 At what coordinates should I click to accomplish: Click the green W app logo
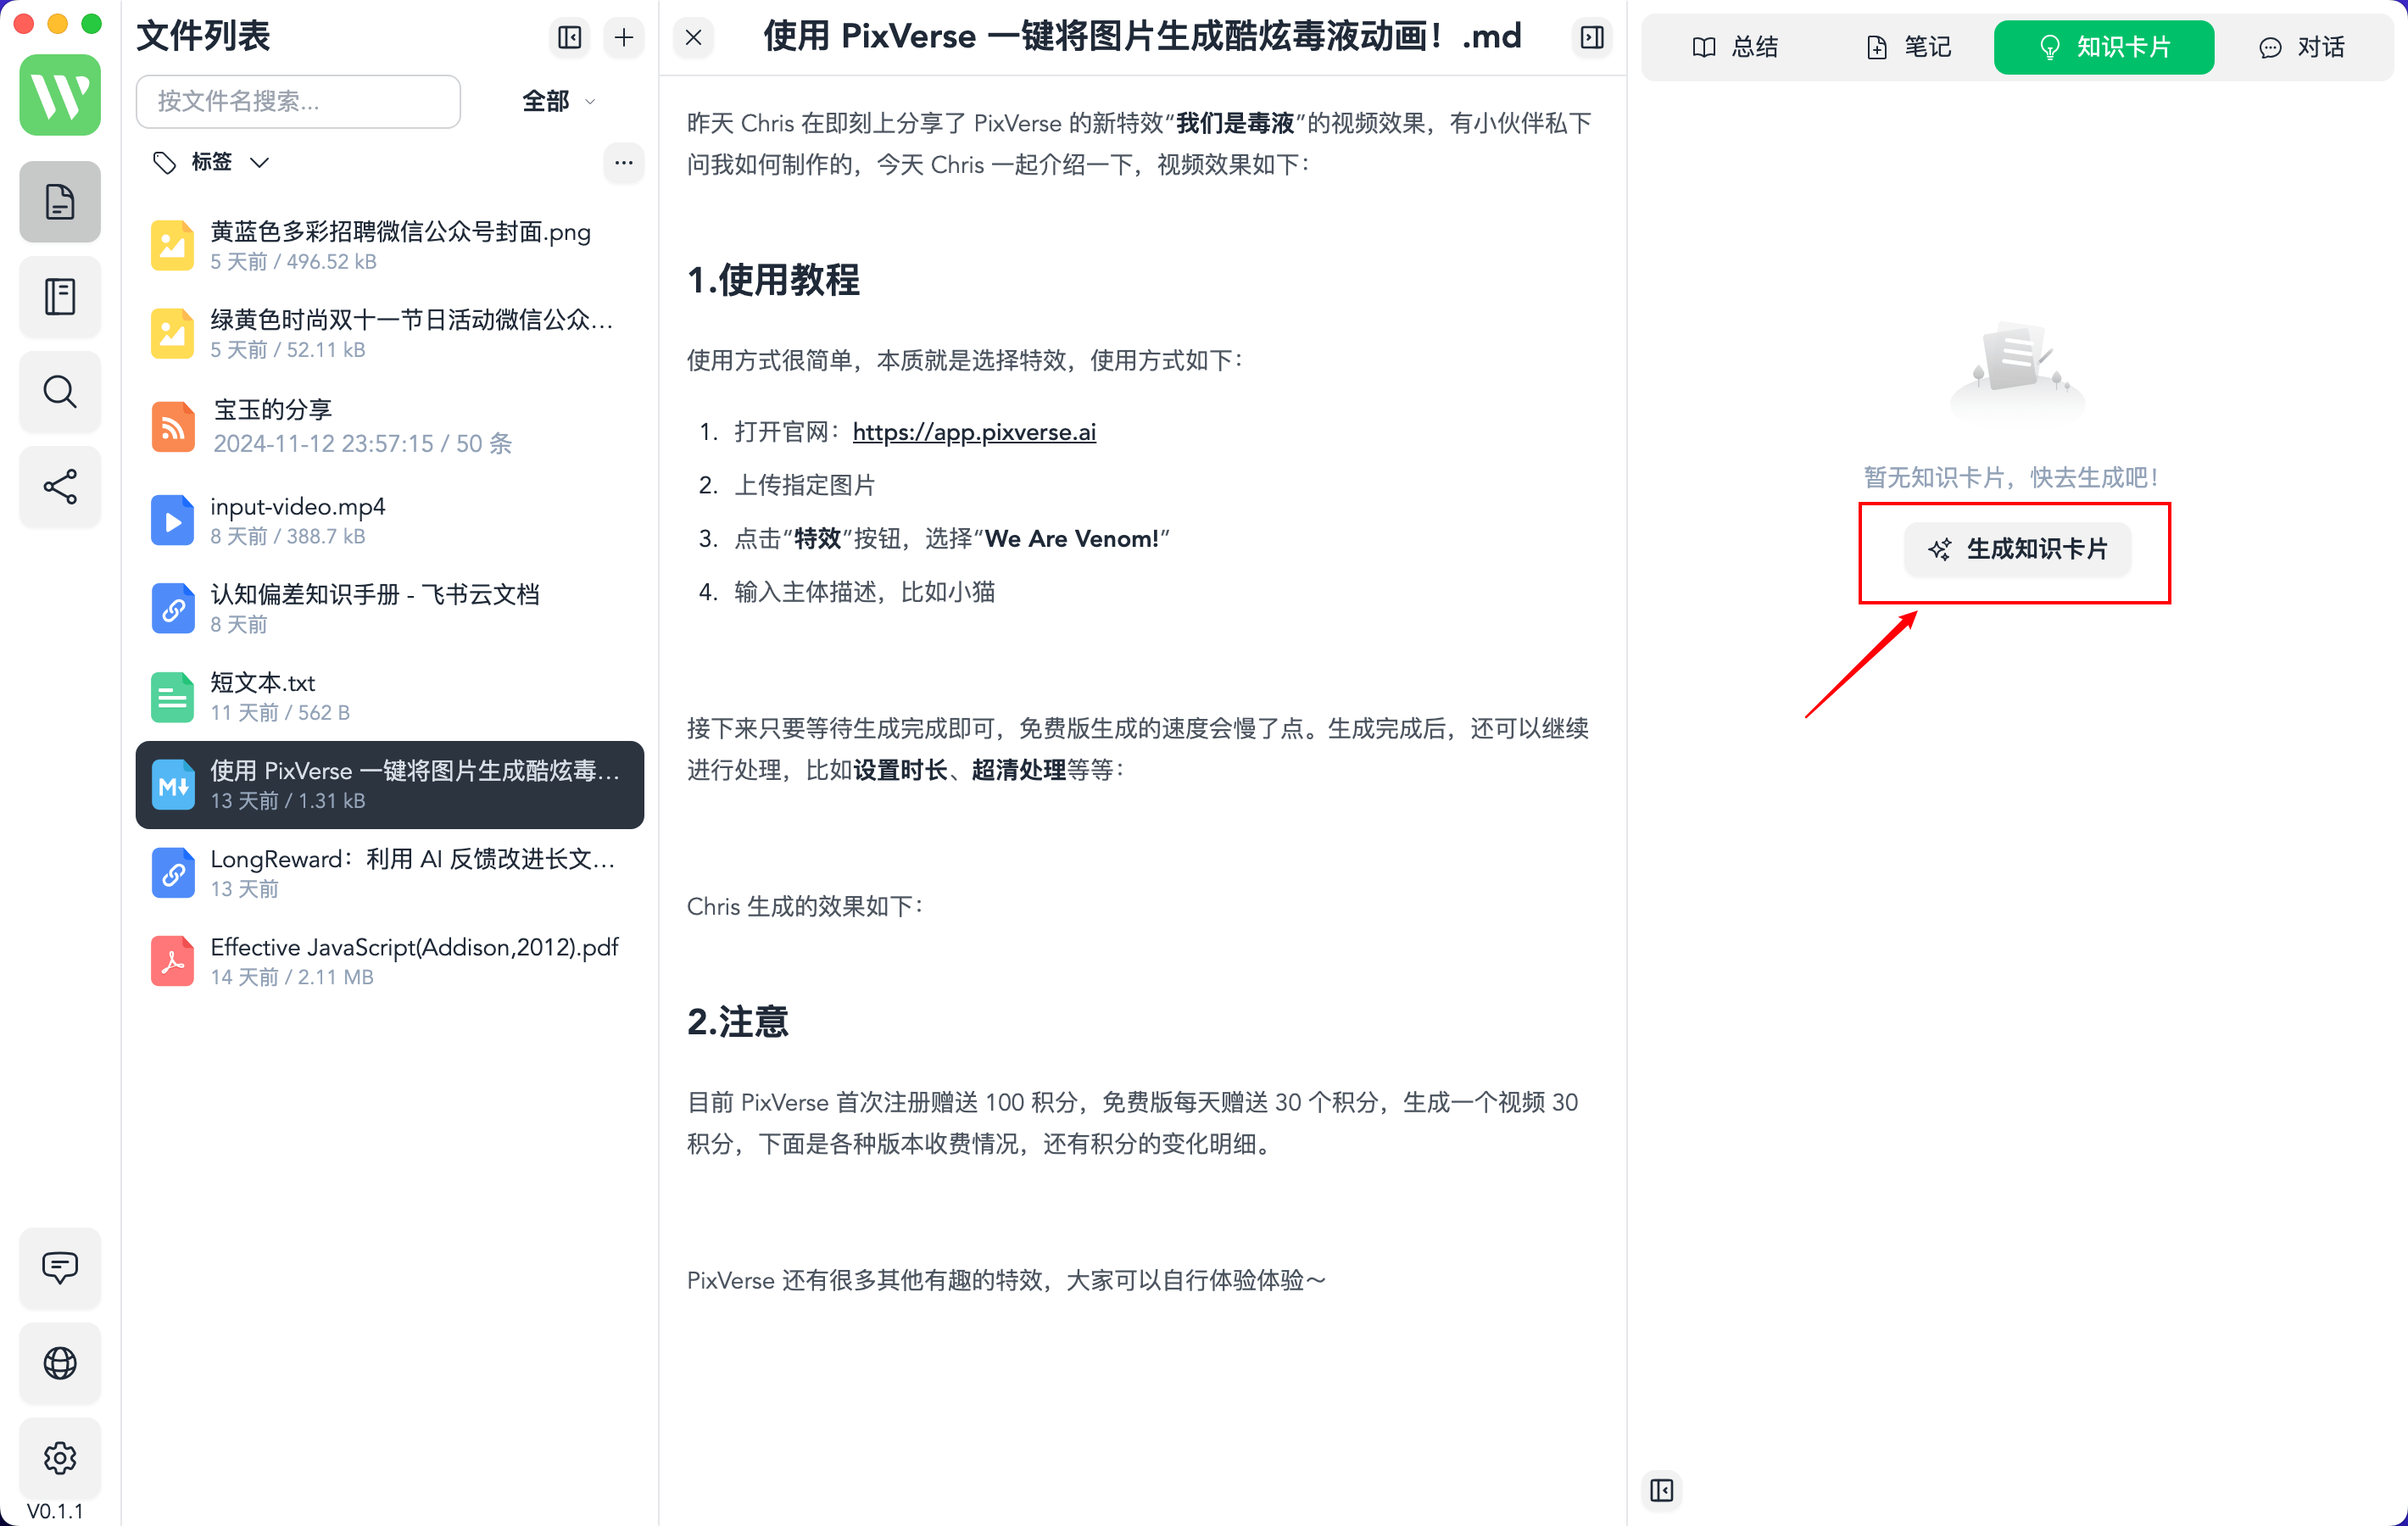point(60,95)
